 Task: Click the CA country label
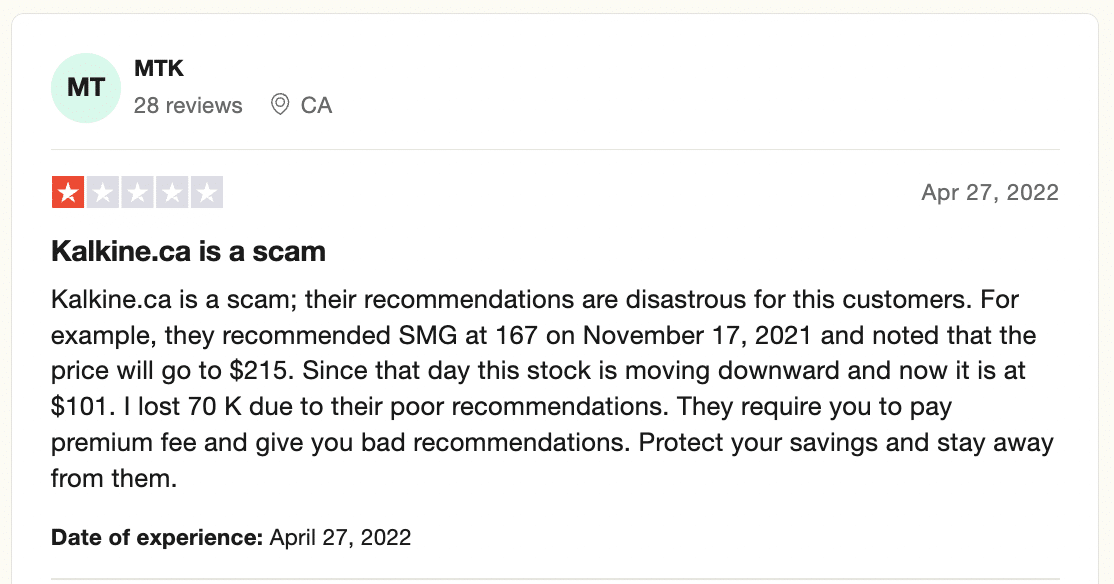tap(316, 105)
